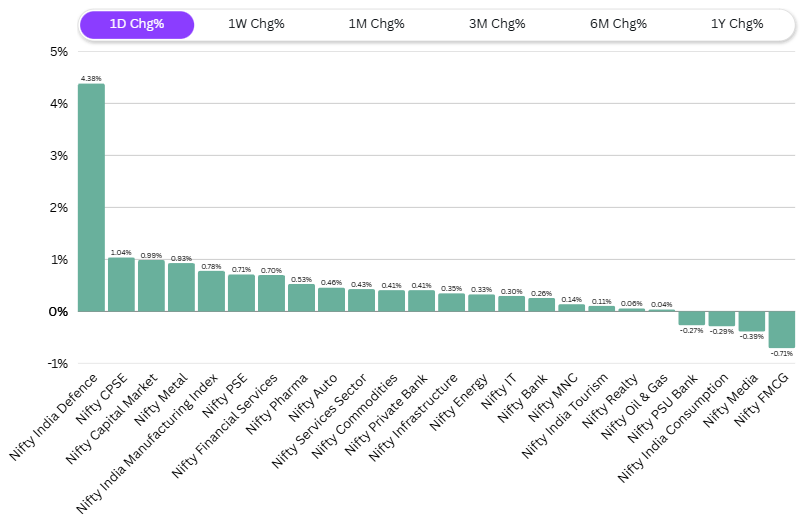The height and width of the screenshot is (527, 806).
Task: Open the 3M Chg% tab
Action: 497,24
